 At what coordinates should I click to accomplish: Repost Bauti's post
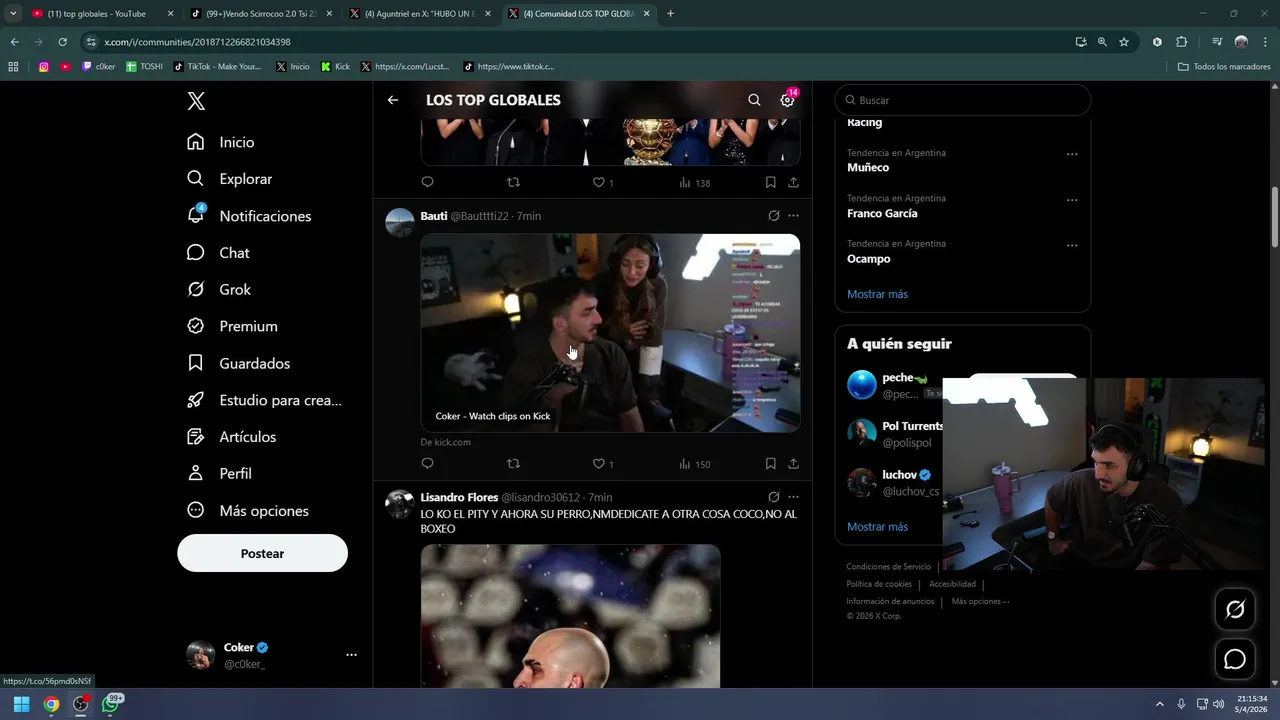click(513, 464)
